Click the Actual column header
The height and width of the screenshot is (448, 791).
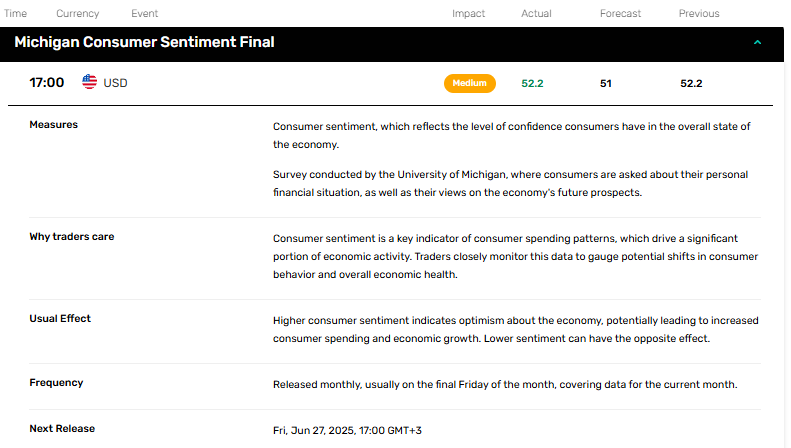(536, 14)
